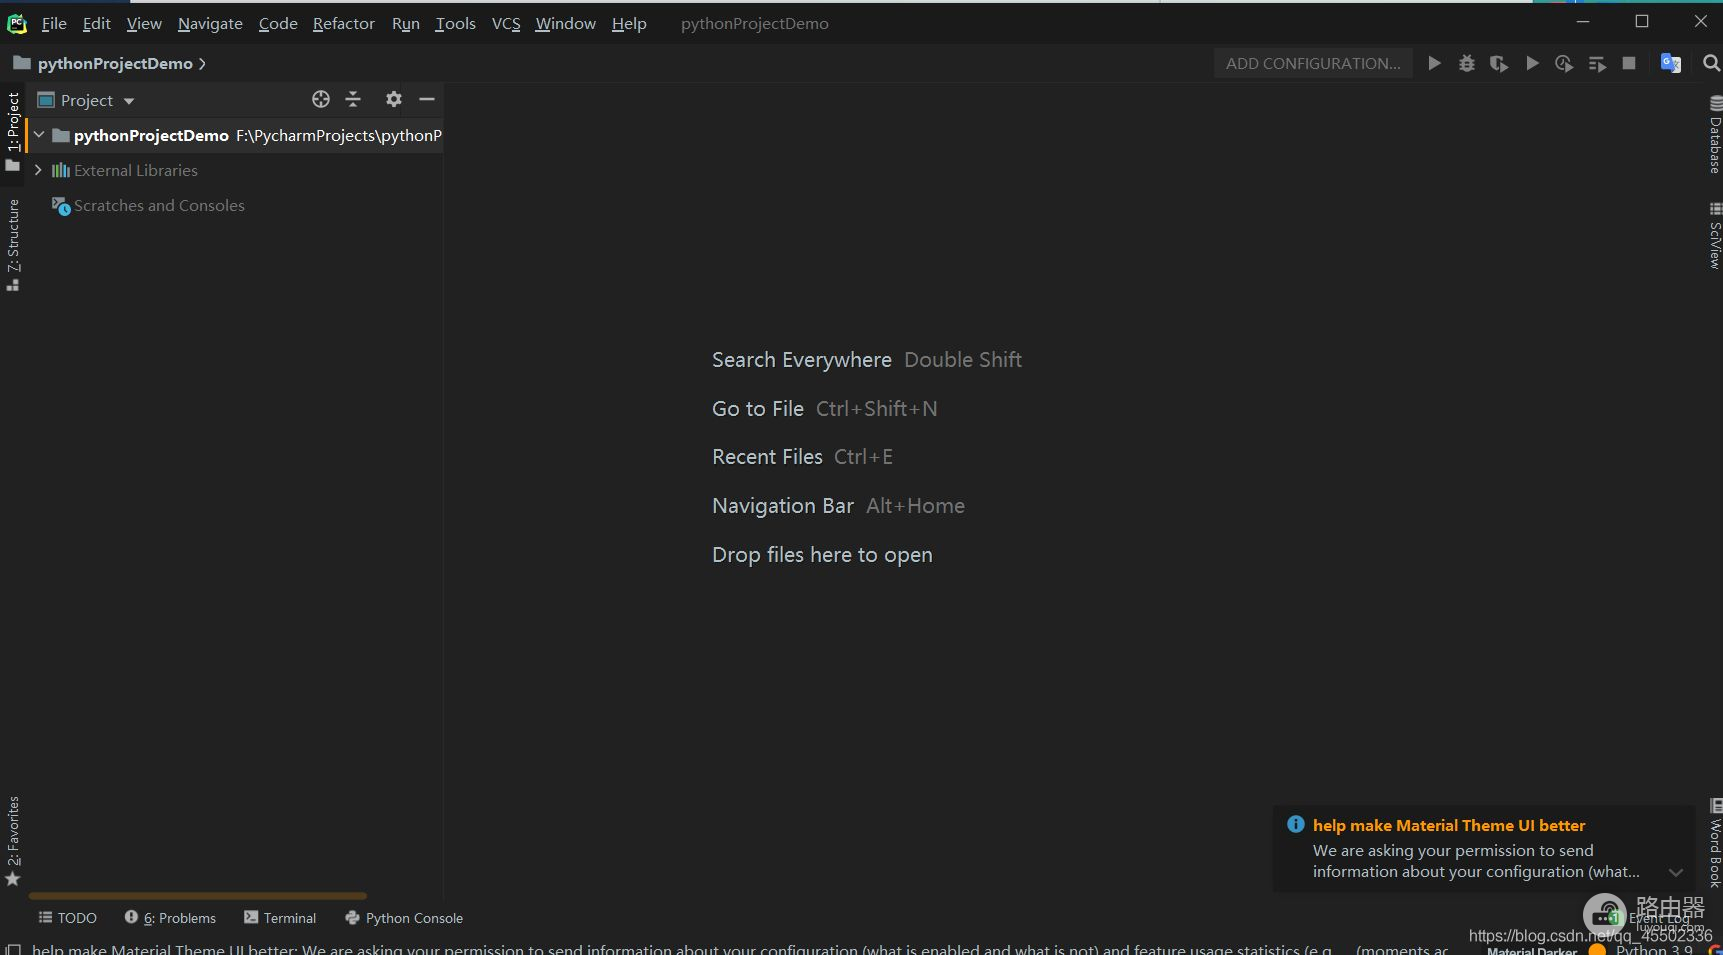Open the TODO tool tab
Viewport: 1723px width, 955px height.
[67, 917]
